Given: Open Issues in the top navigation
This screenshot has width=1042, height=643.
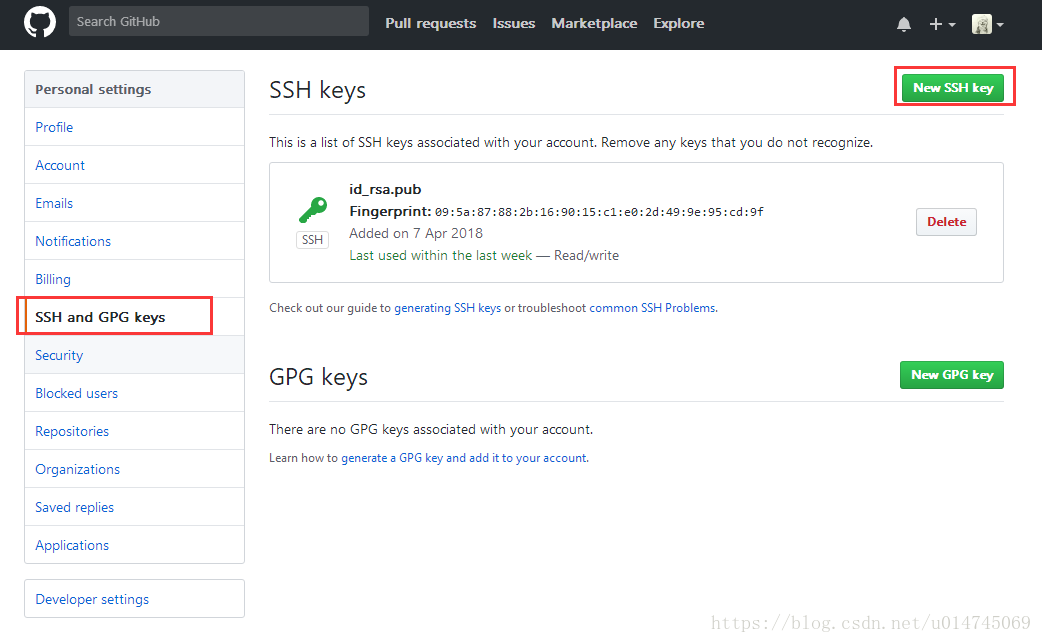Looking at the screenshot, I should click(x=514, y=23).
